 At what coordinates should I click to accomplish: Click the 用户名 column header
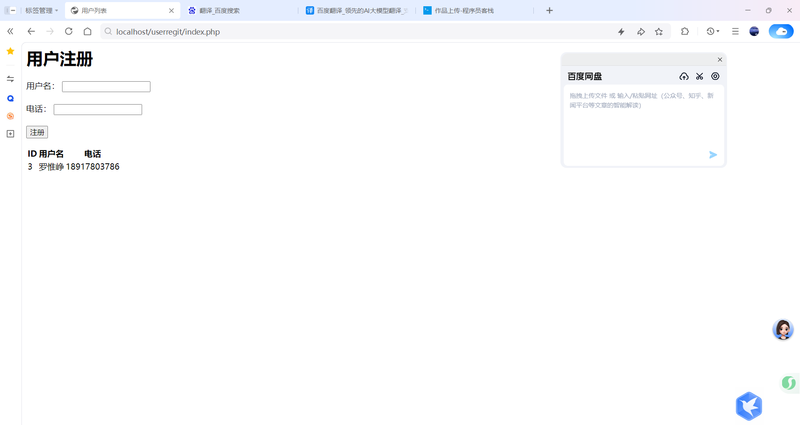click(x=51, y=154)
